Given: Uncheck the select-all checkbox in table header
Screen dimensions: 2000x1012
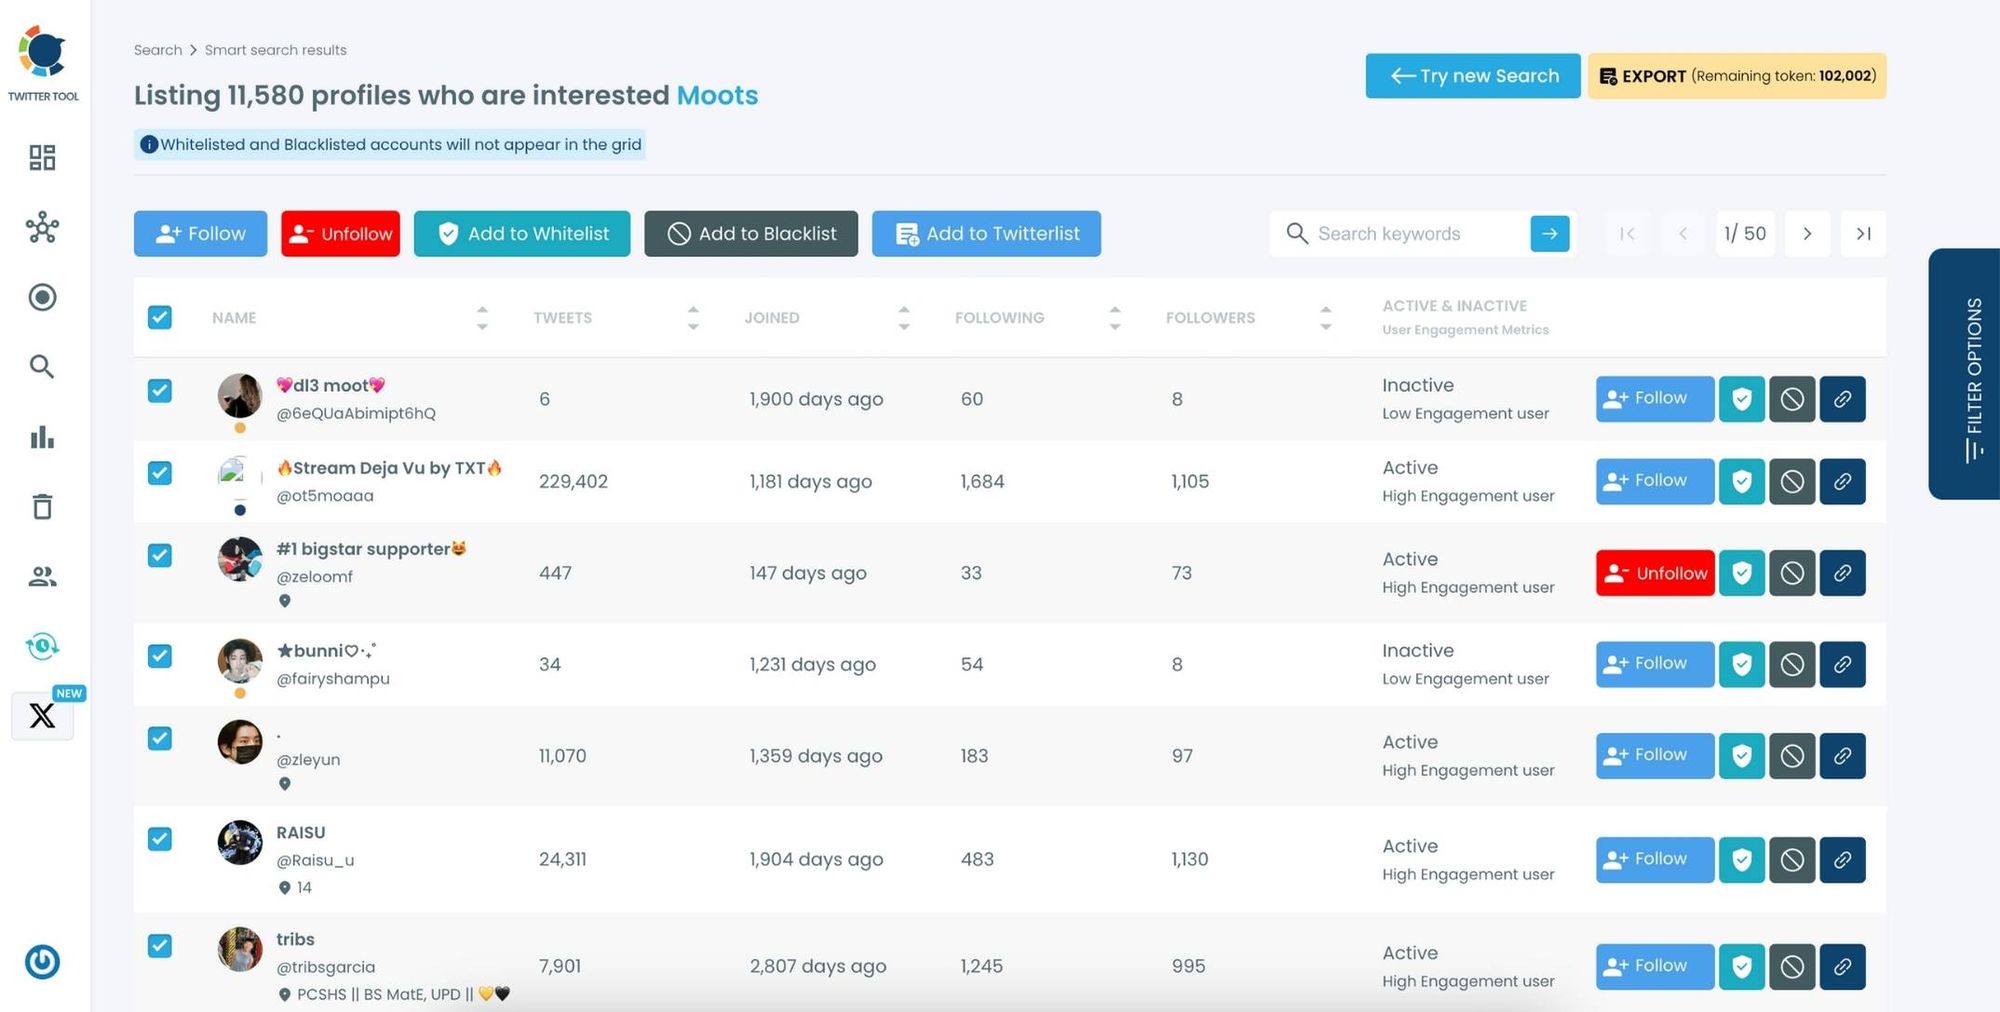Looking at the screenshot, I should coord(160,317).
